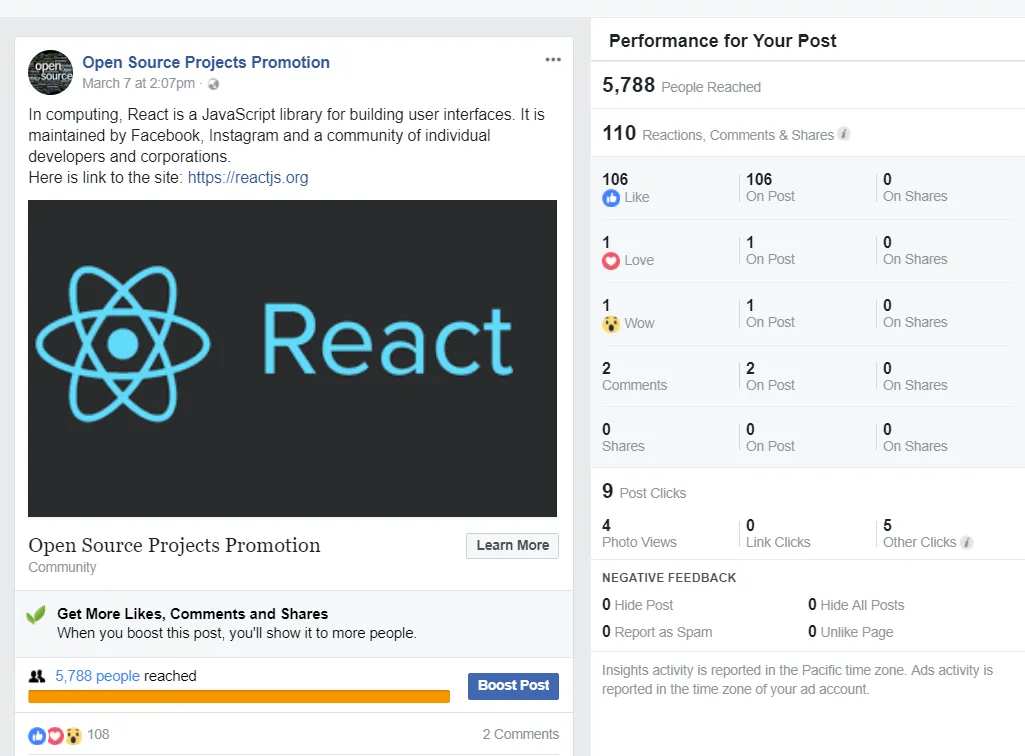Click the orange reach progress bar

point(239,696)
